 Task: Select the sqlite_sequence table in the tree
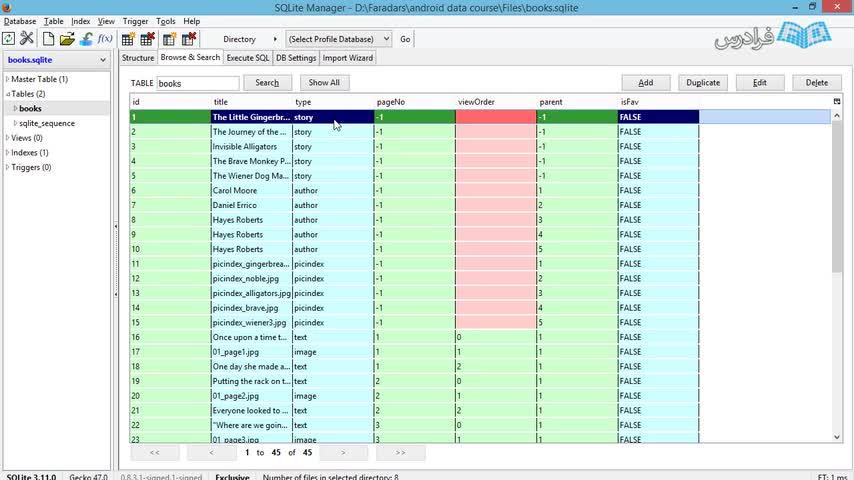pos(47,123)
